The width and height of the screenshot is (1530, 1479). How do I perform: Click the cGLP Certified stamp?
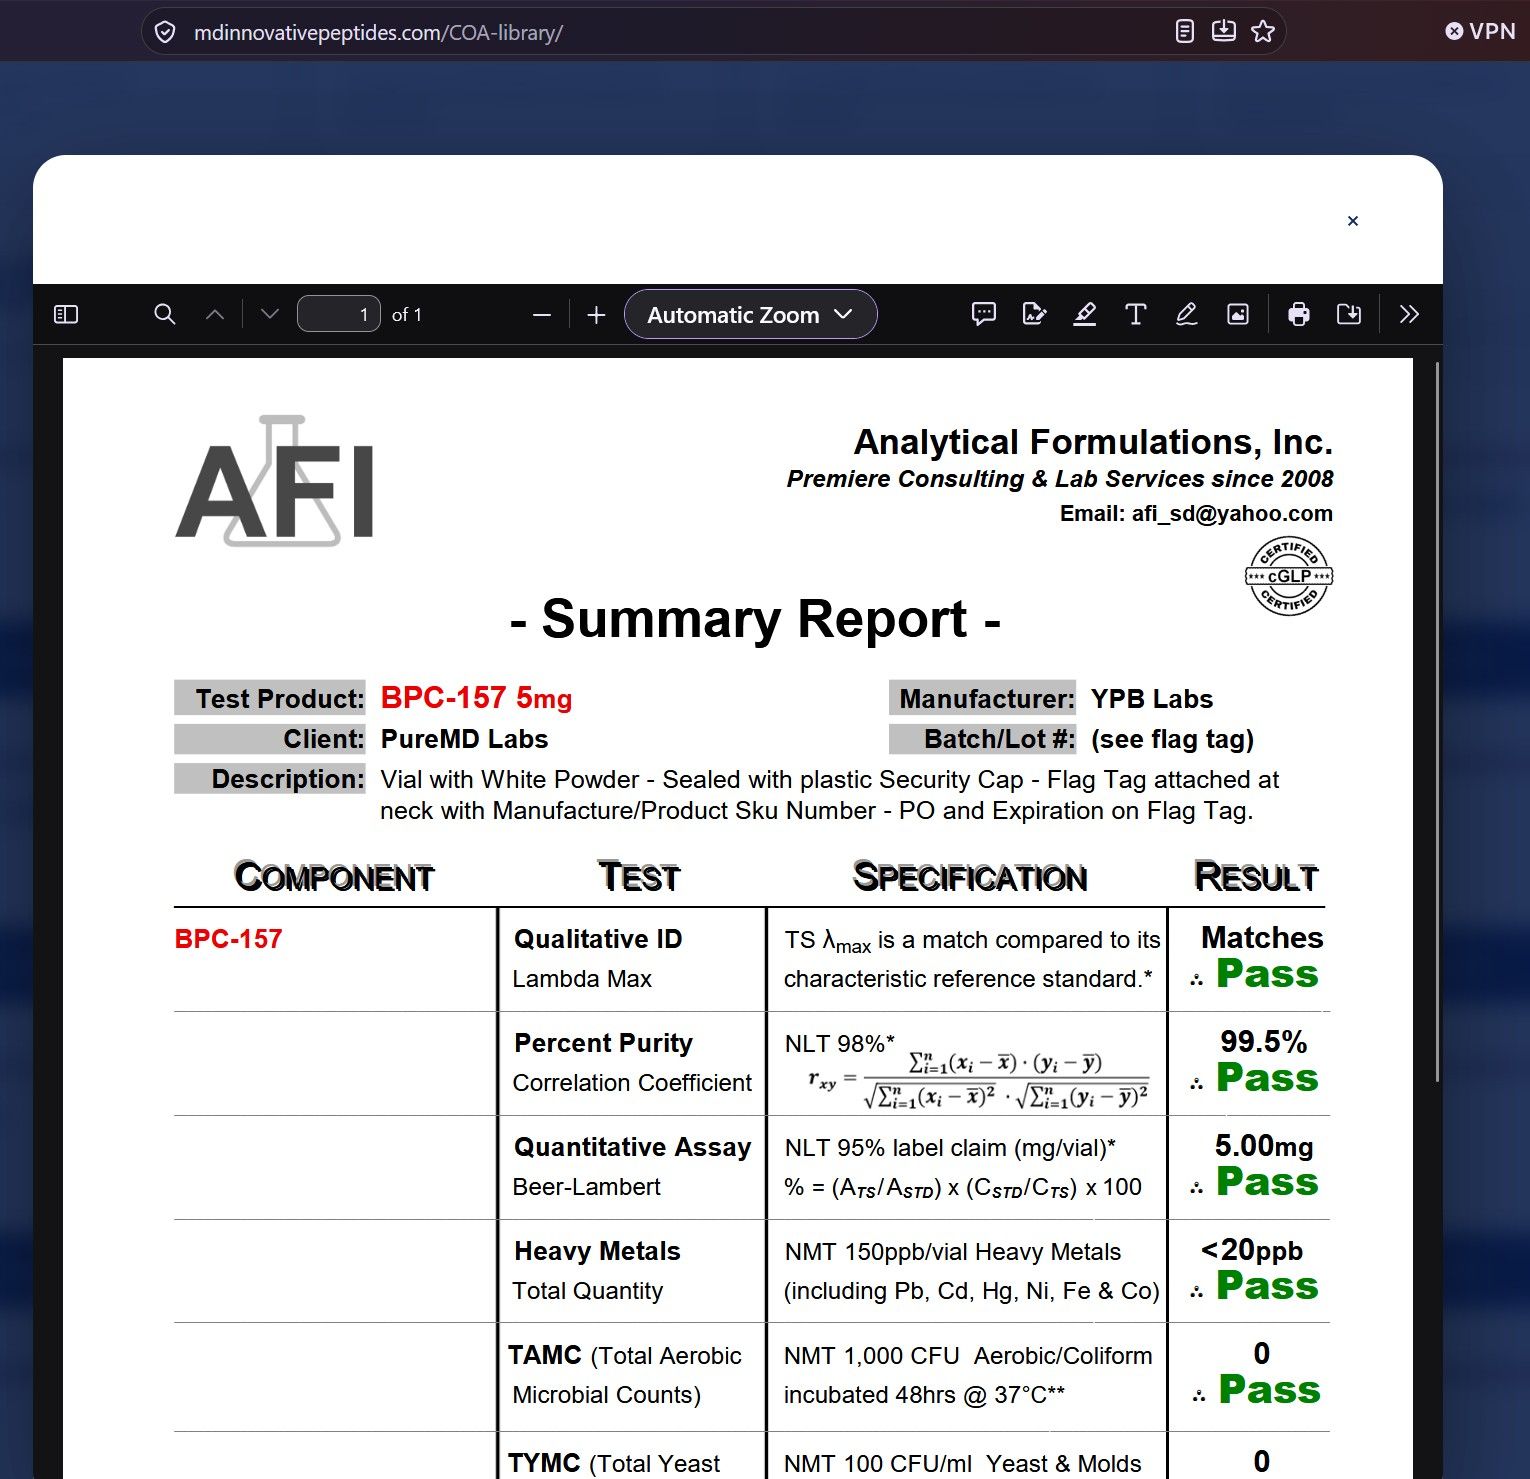1289,576
